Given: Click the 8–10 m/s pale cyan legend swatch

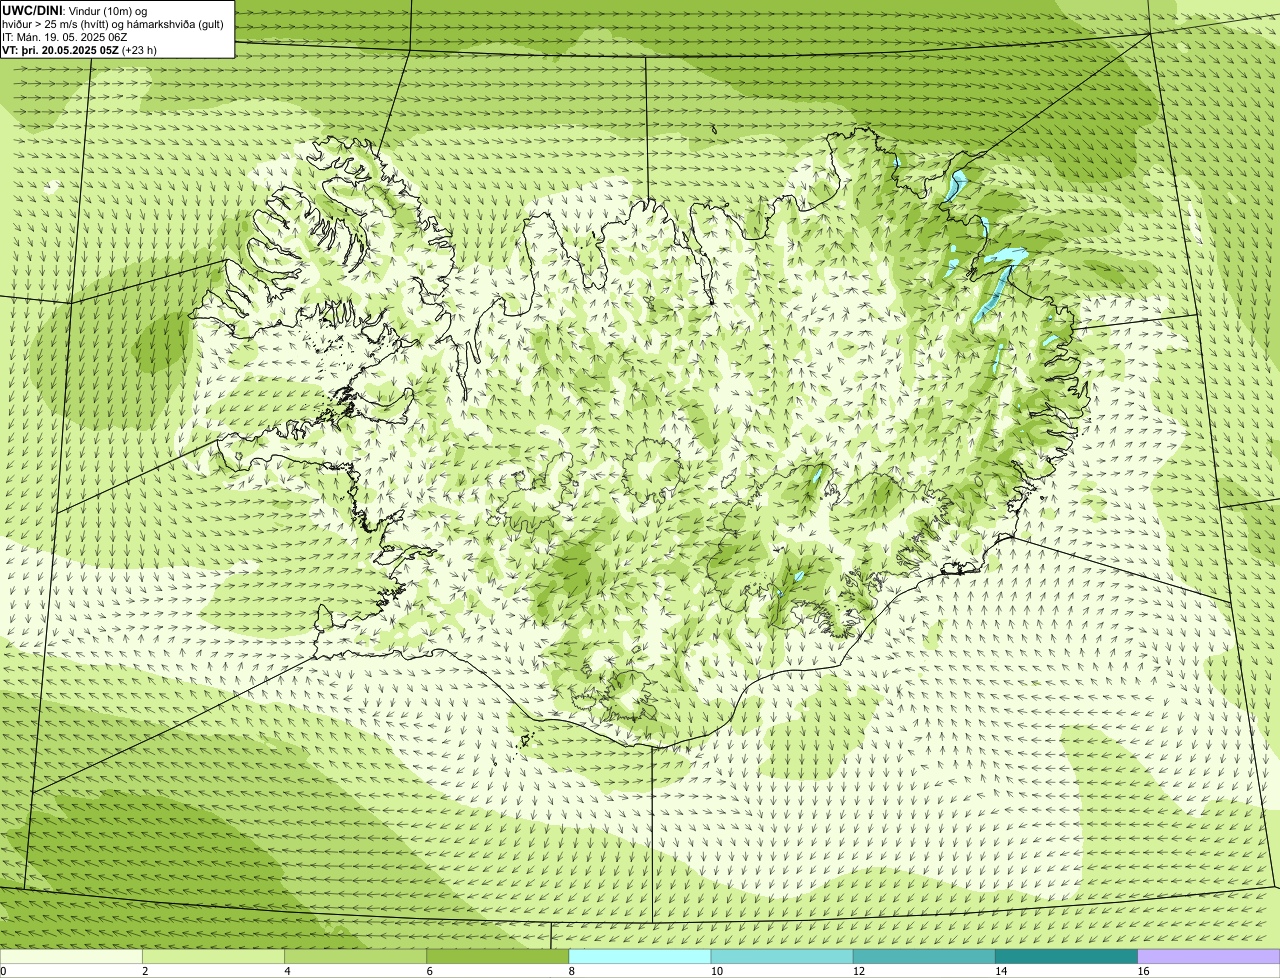Looking at the screenshot, I should [x=640, y=957].
